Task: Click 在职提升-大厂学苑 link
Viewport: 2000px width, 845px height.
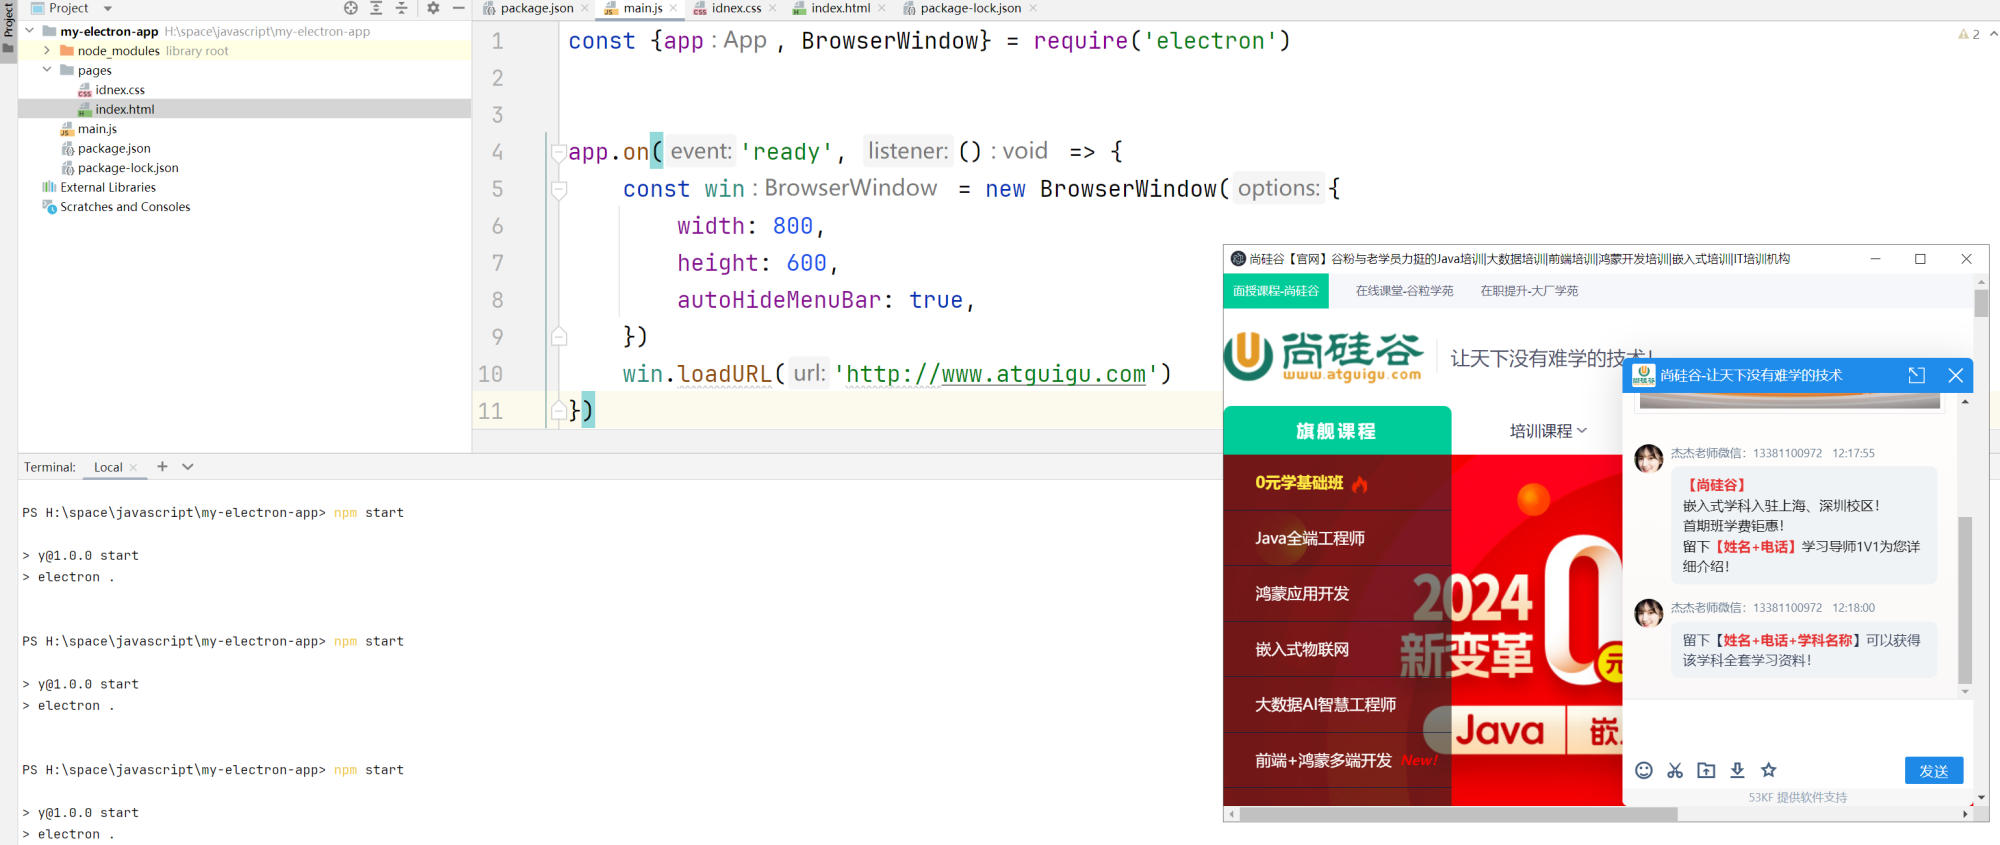Action: (x=1529, y=291)
